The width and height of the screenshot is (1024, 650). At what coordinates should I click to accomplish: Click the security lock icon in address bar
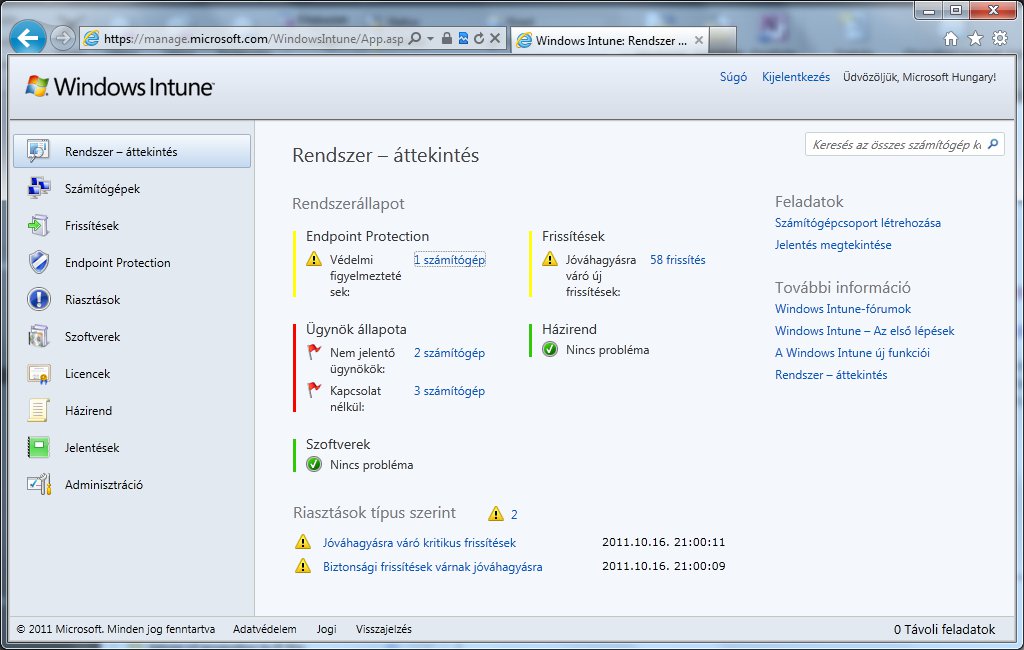click(x=447, y=39)
